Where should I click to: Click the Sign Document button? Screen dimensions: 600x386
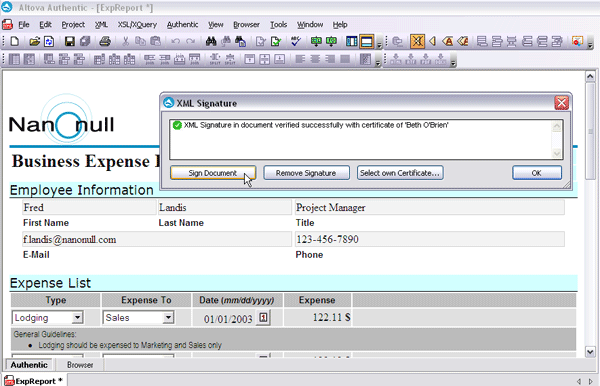point(213,173)
